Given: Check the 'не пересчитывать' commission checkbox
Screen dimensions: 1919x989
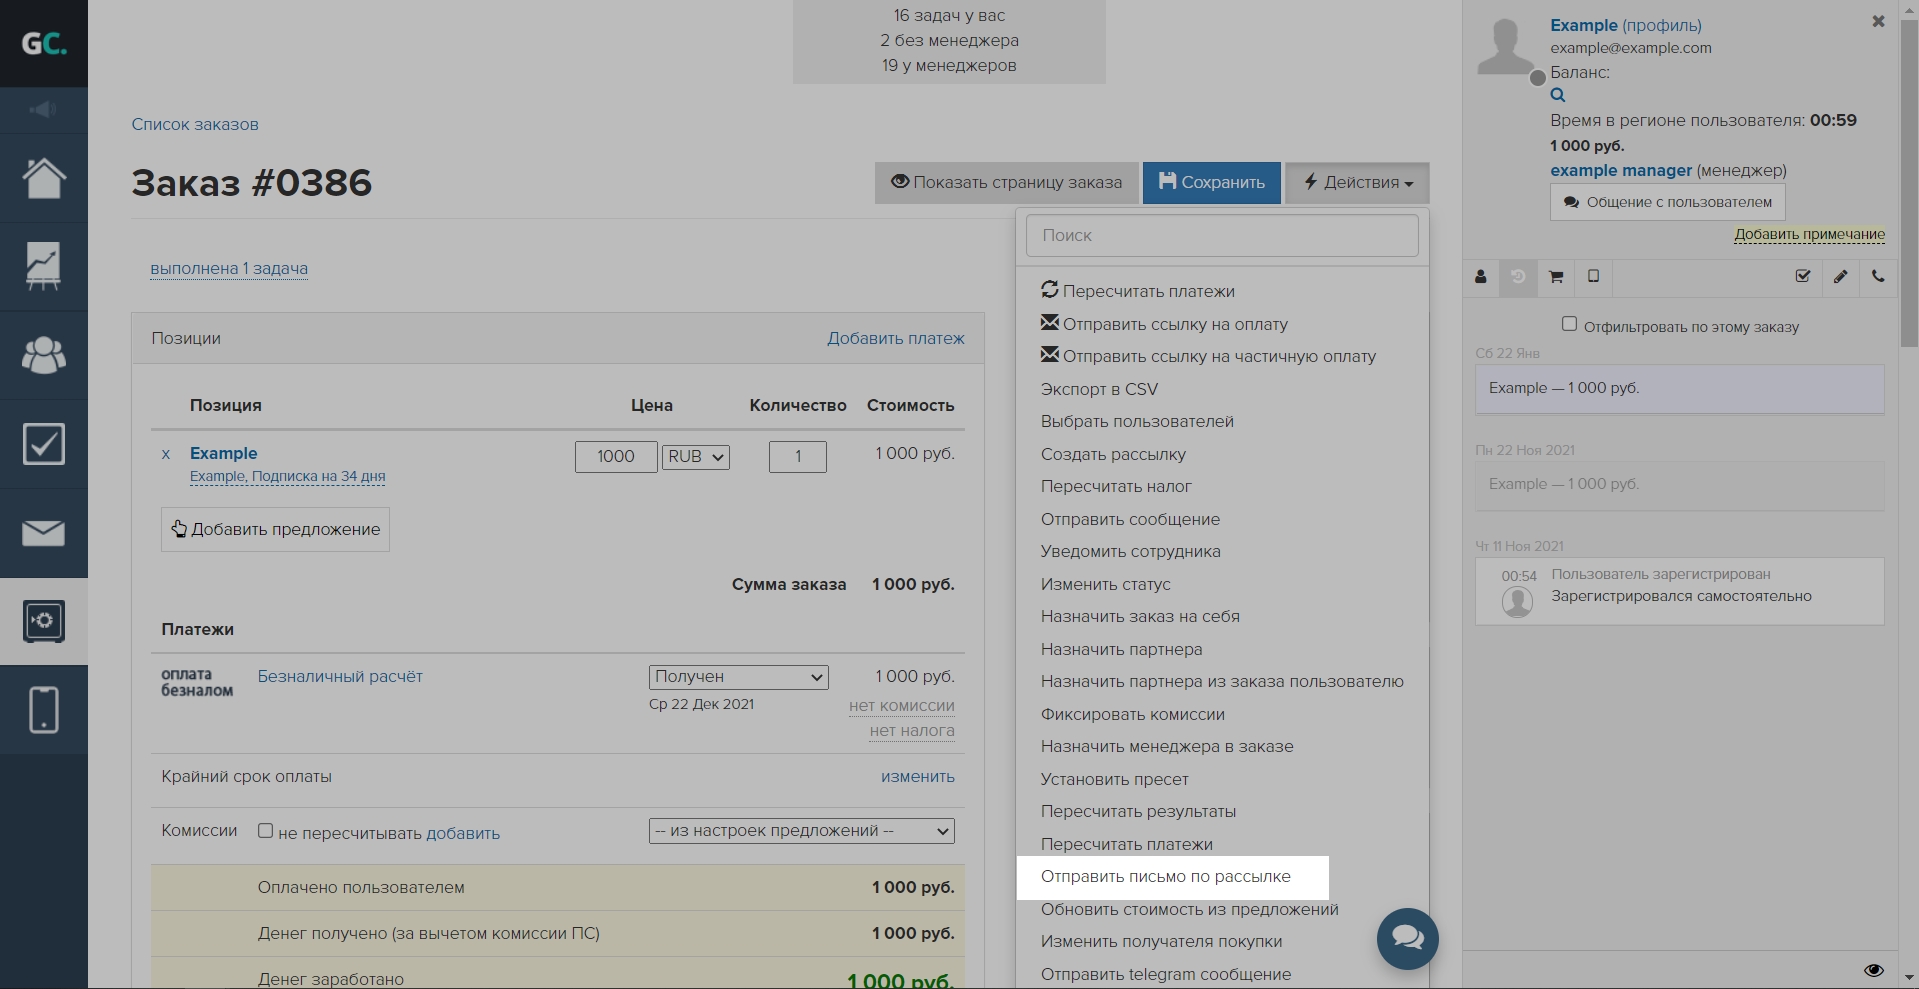Looking at the screenshot, I should pos(265,831).
